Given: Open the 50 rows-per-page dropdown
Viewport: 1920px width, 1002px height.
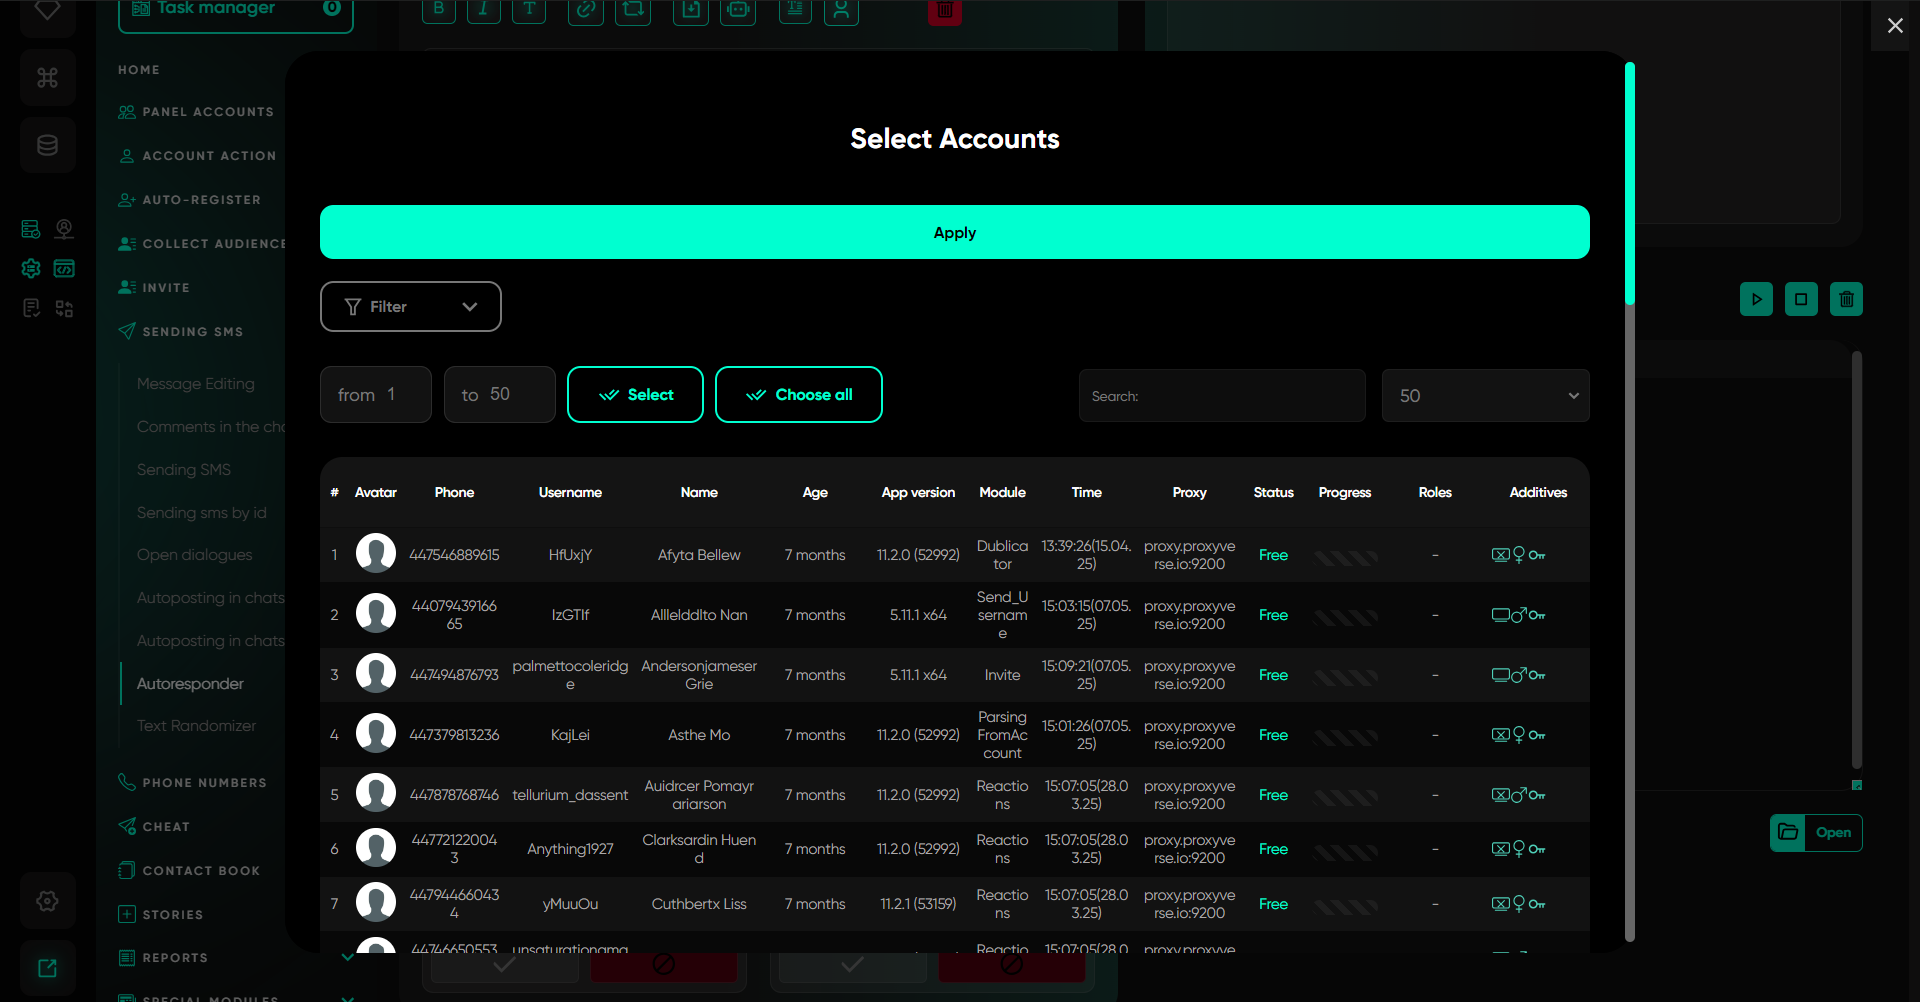Looking at the screenshot, I should (x=1485, y=396).
